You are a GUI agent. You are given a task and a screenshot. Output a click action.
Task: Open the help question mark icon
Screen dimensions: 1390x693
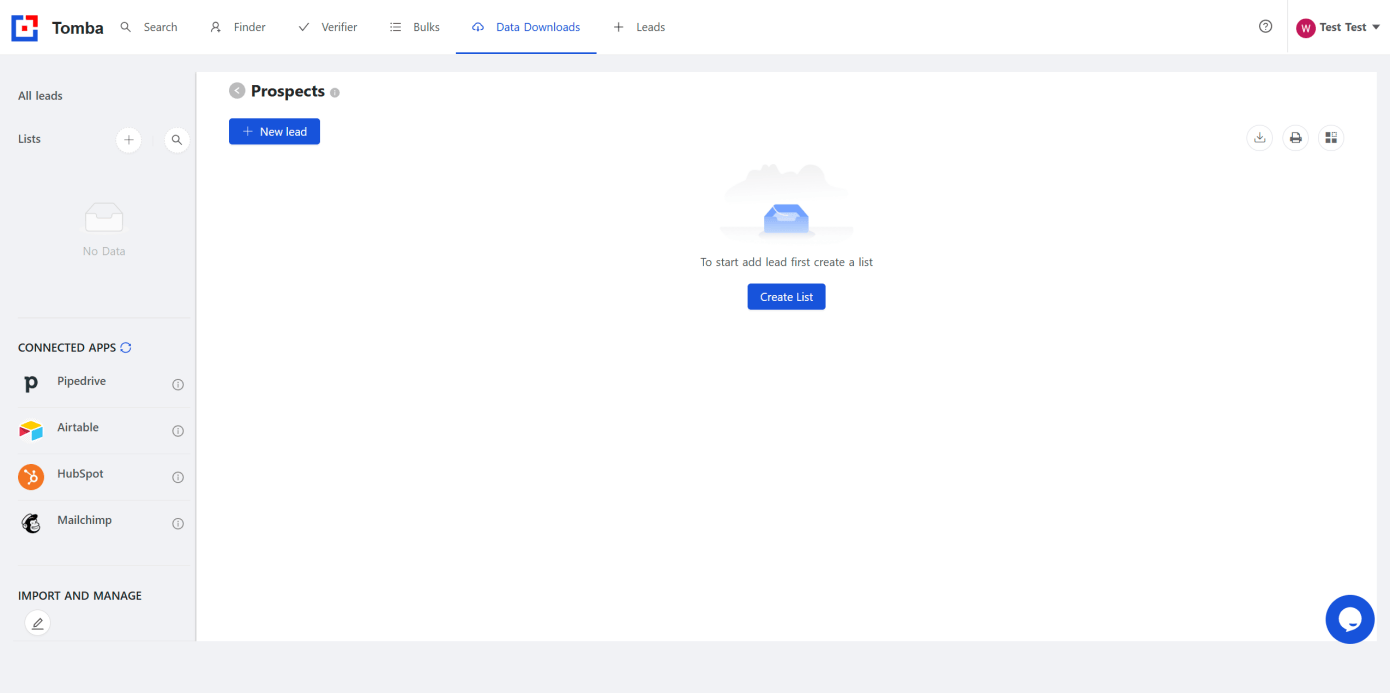click(x=1266, y=27)
